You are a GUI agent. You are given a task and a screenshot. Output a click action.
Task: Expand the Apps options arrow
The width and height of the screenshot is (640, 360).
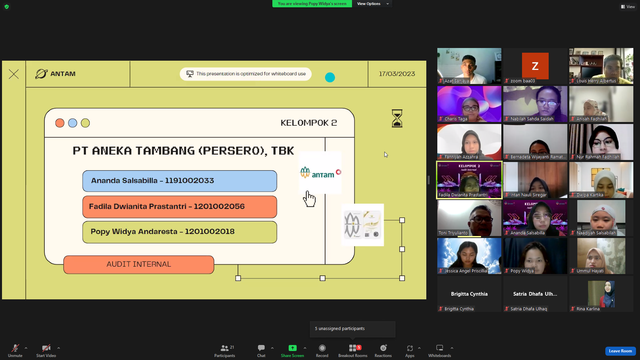pos(419,348)
